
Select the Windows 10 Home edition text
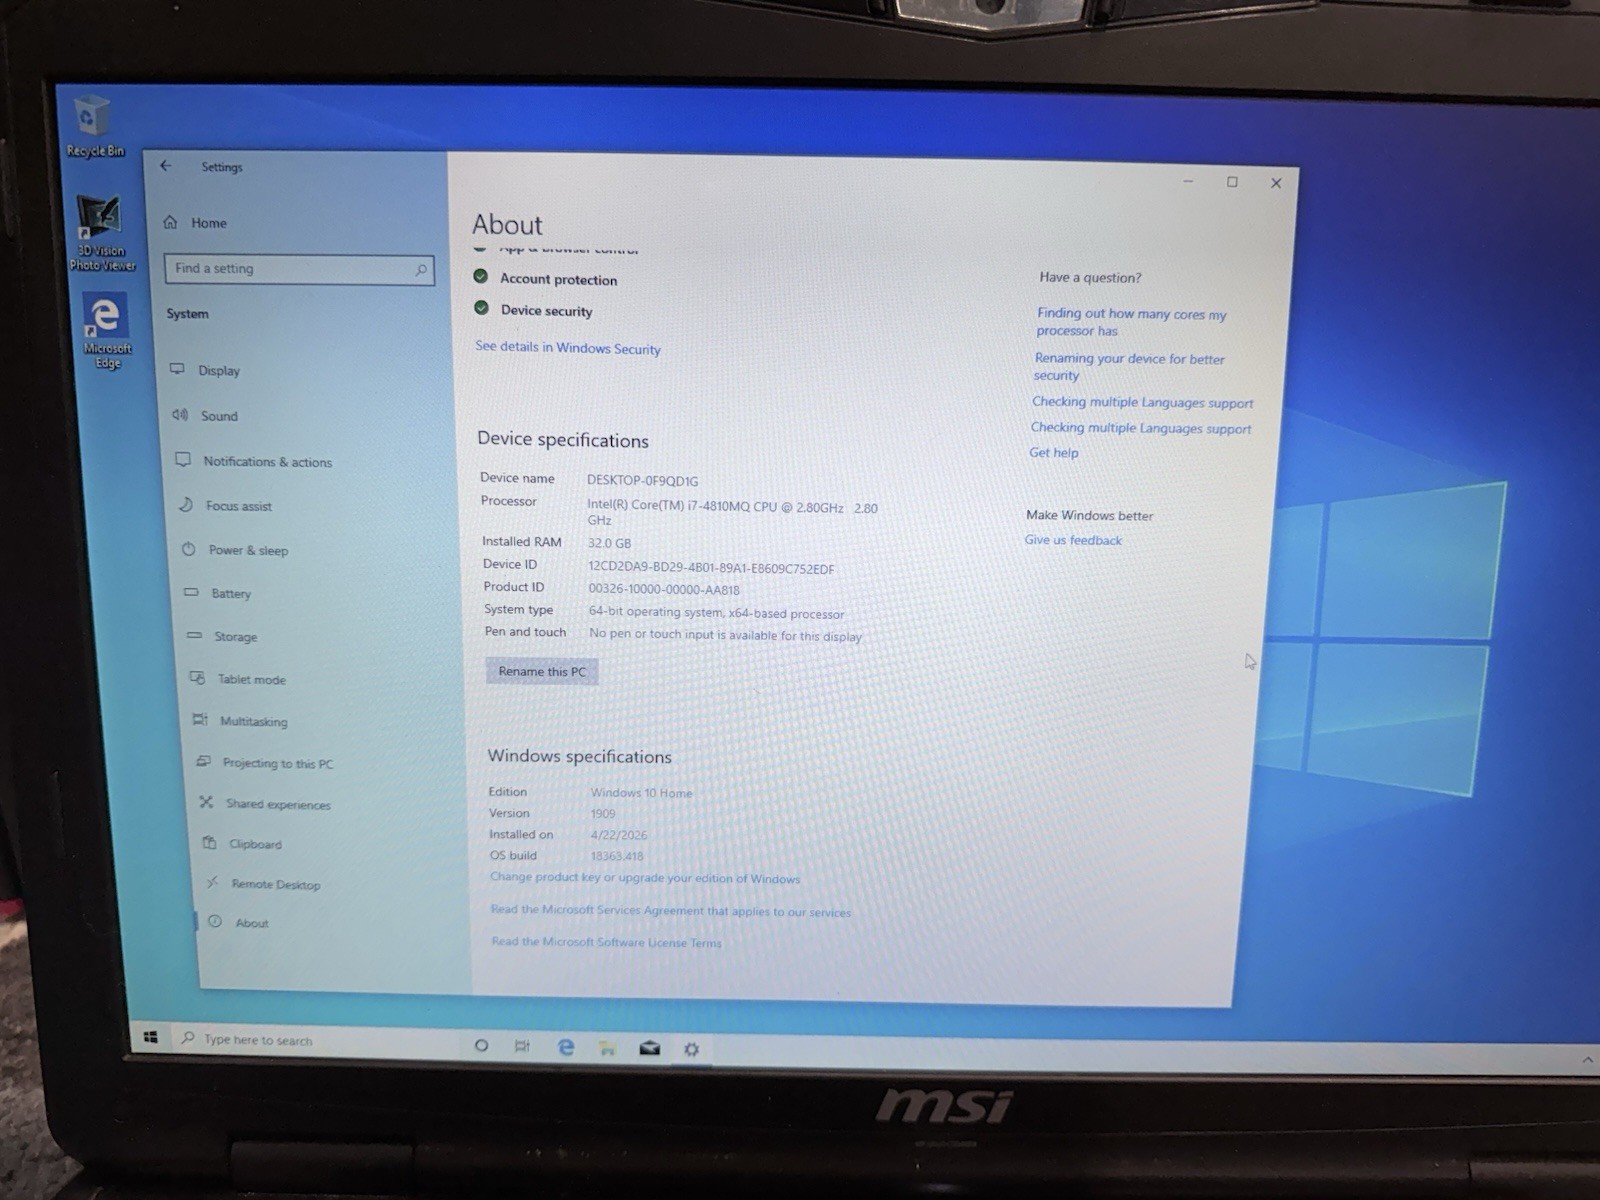coord(641,793)
